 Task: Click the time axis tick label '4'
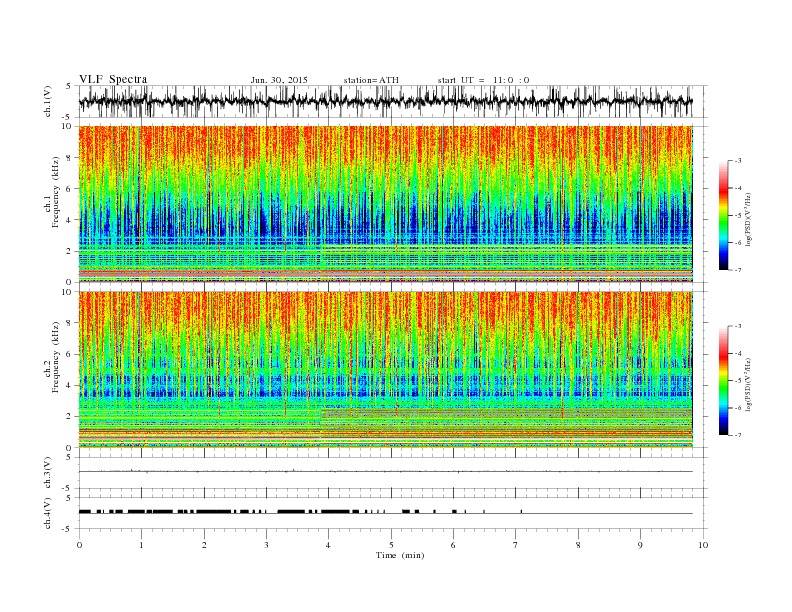(329, 545)
